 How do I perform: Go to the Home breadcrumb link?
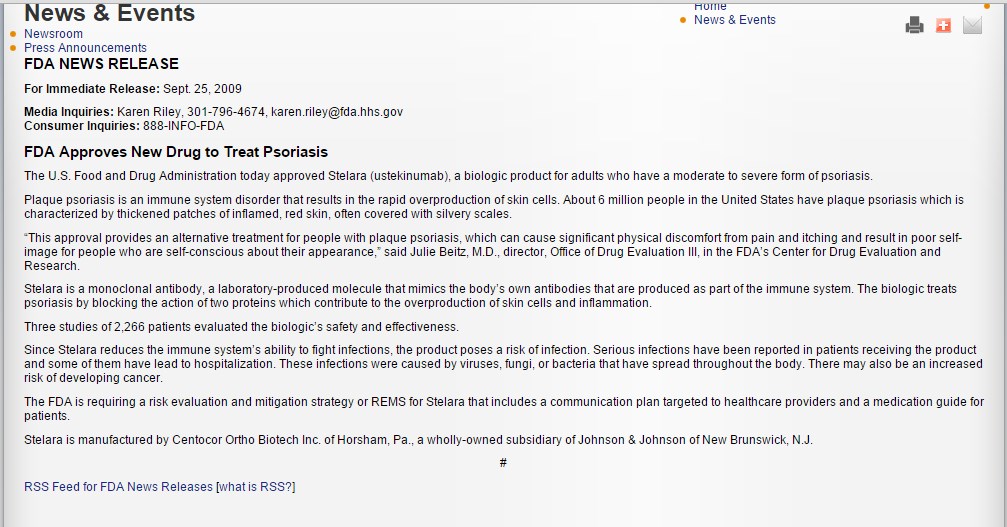710,6
